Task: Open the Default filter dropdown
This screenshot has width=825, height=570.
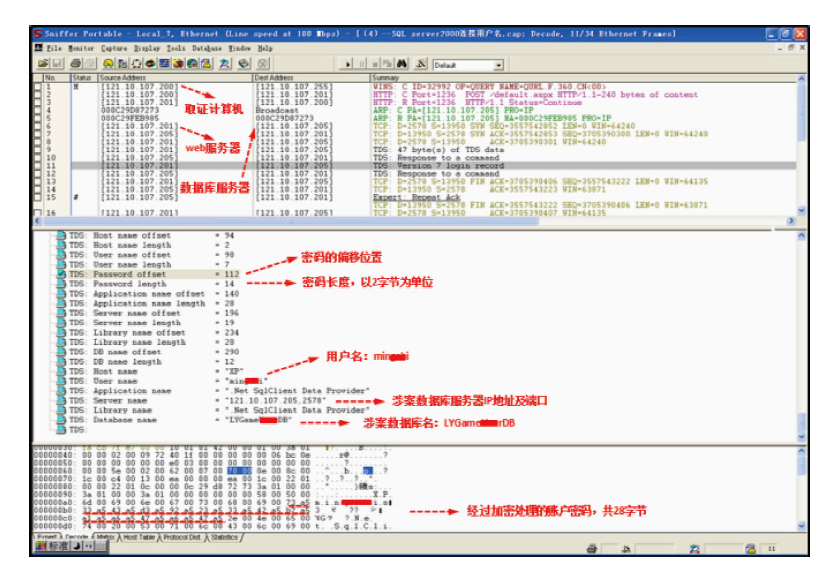Action: (499, 65)
